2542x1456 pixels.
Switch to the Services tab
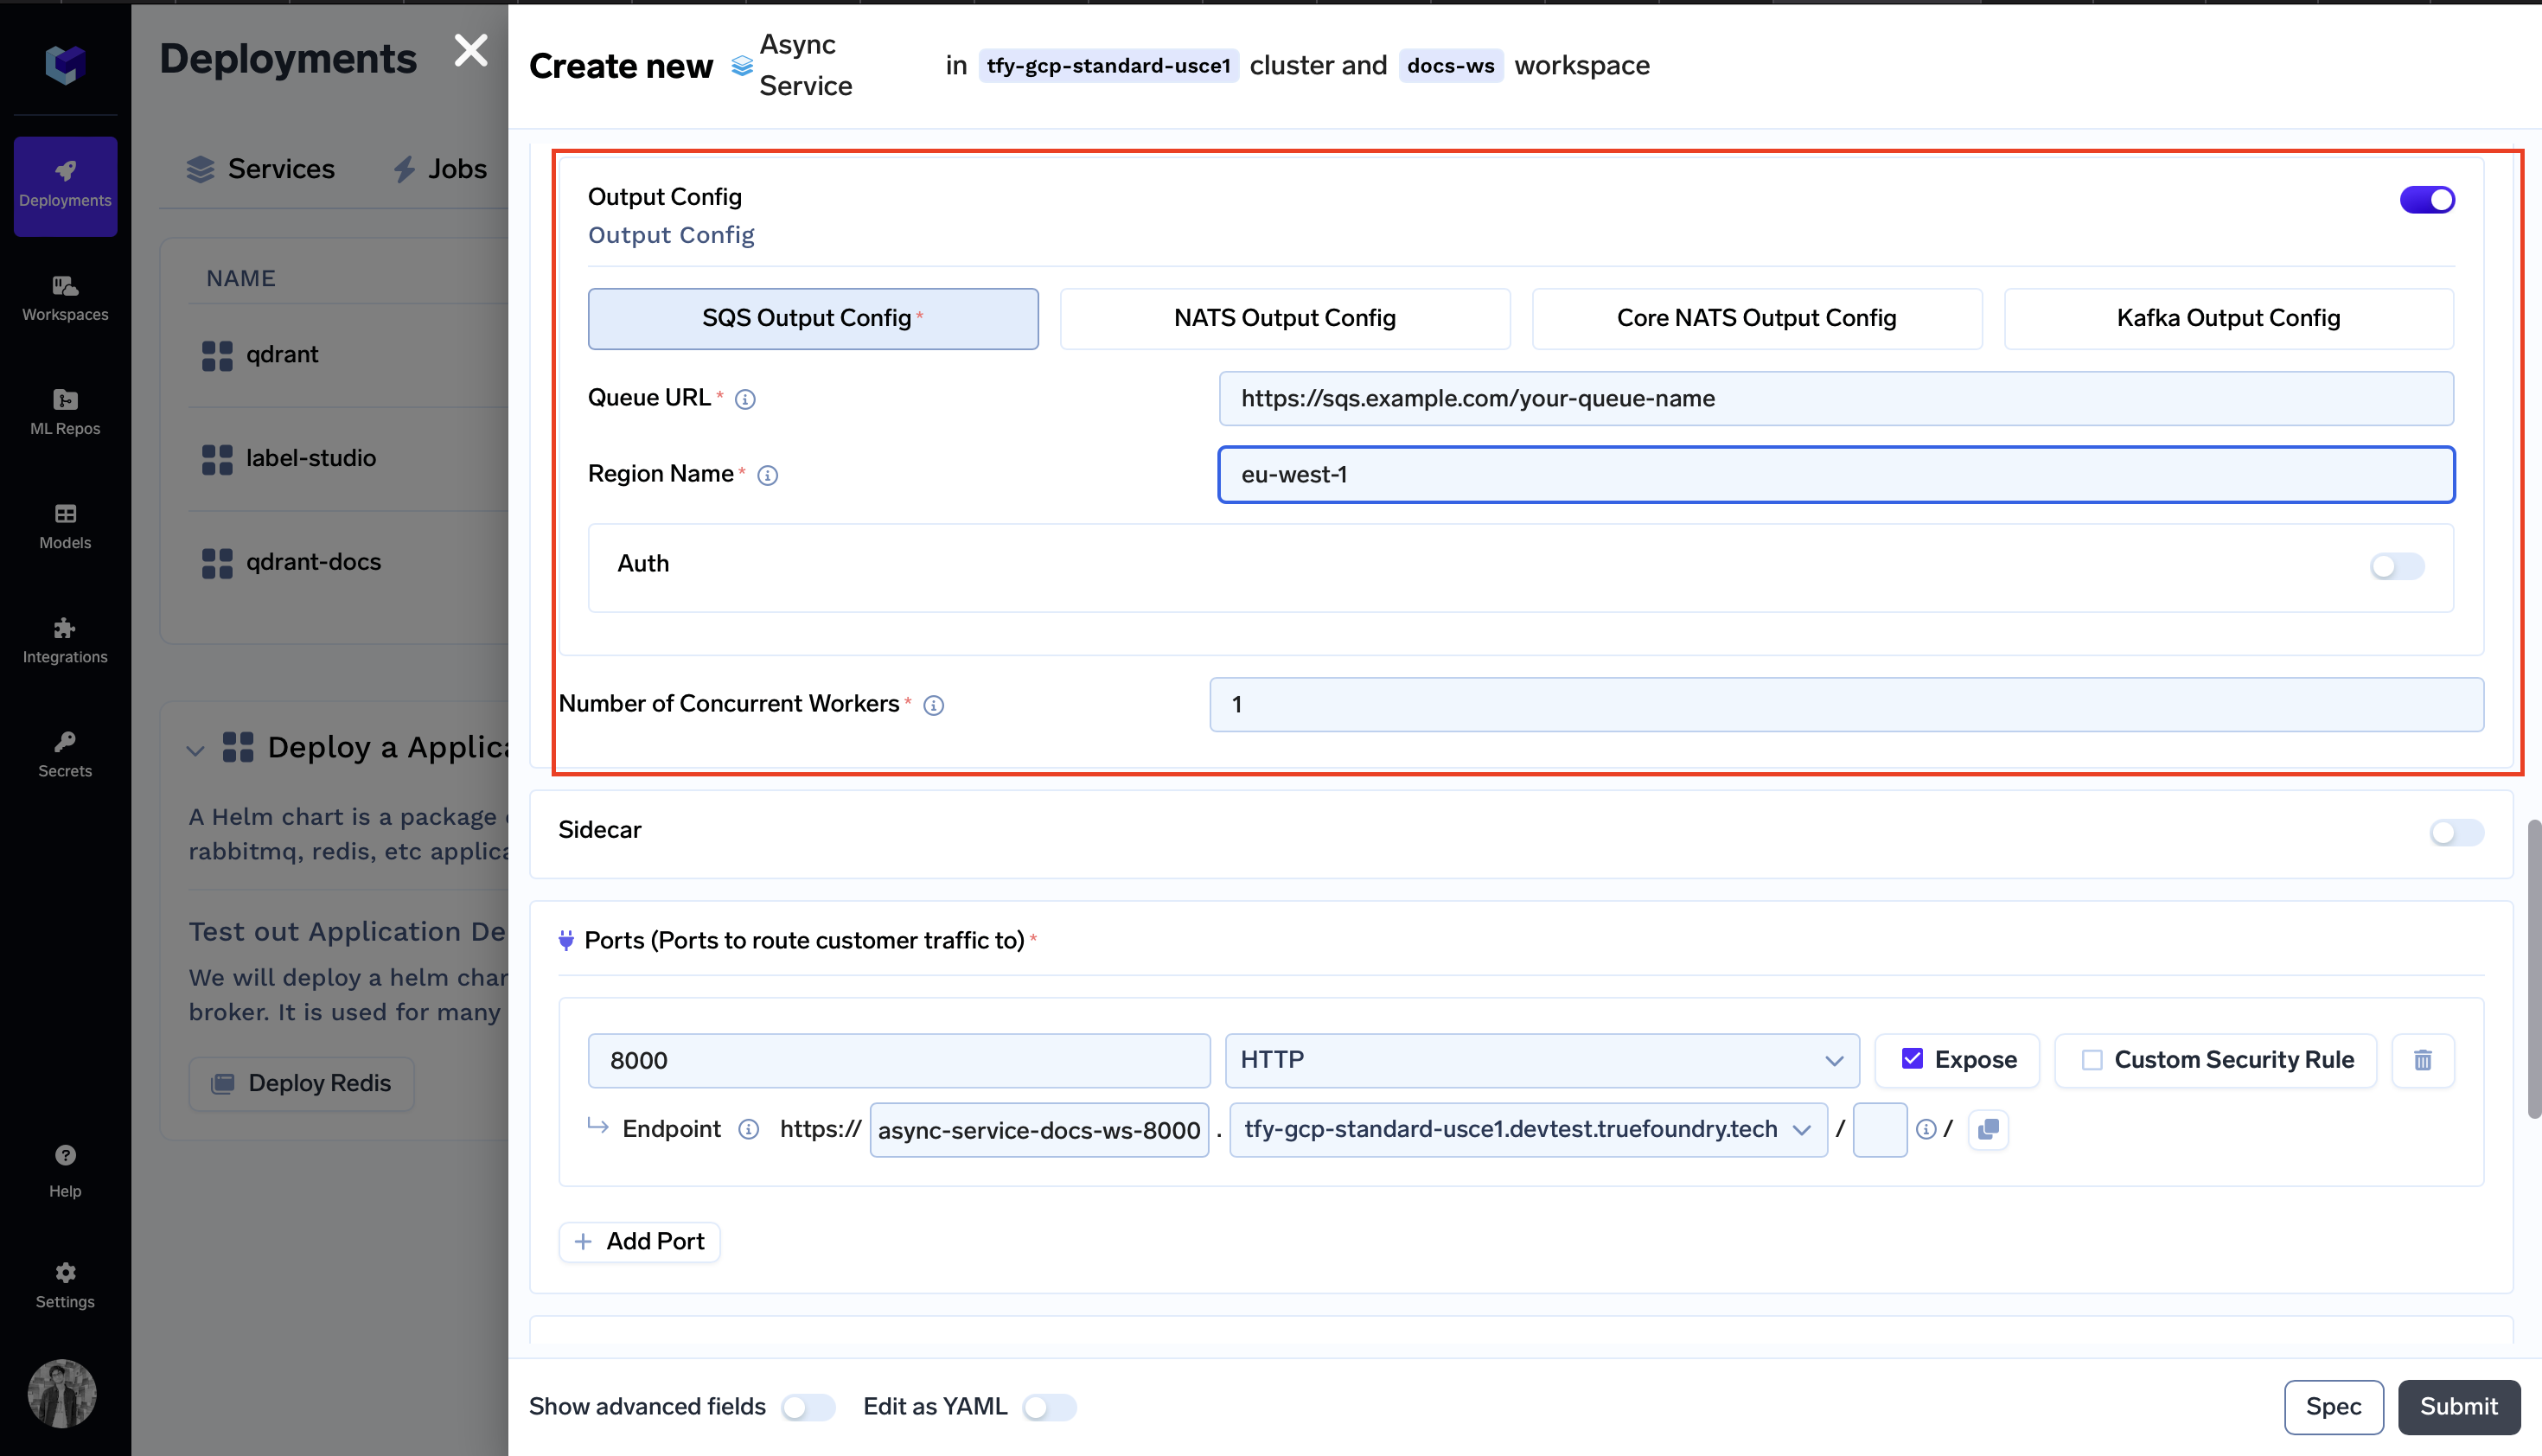[x=261, y=169]
